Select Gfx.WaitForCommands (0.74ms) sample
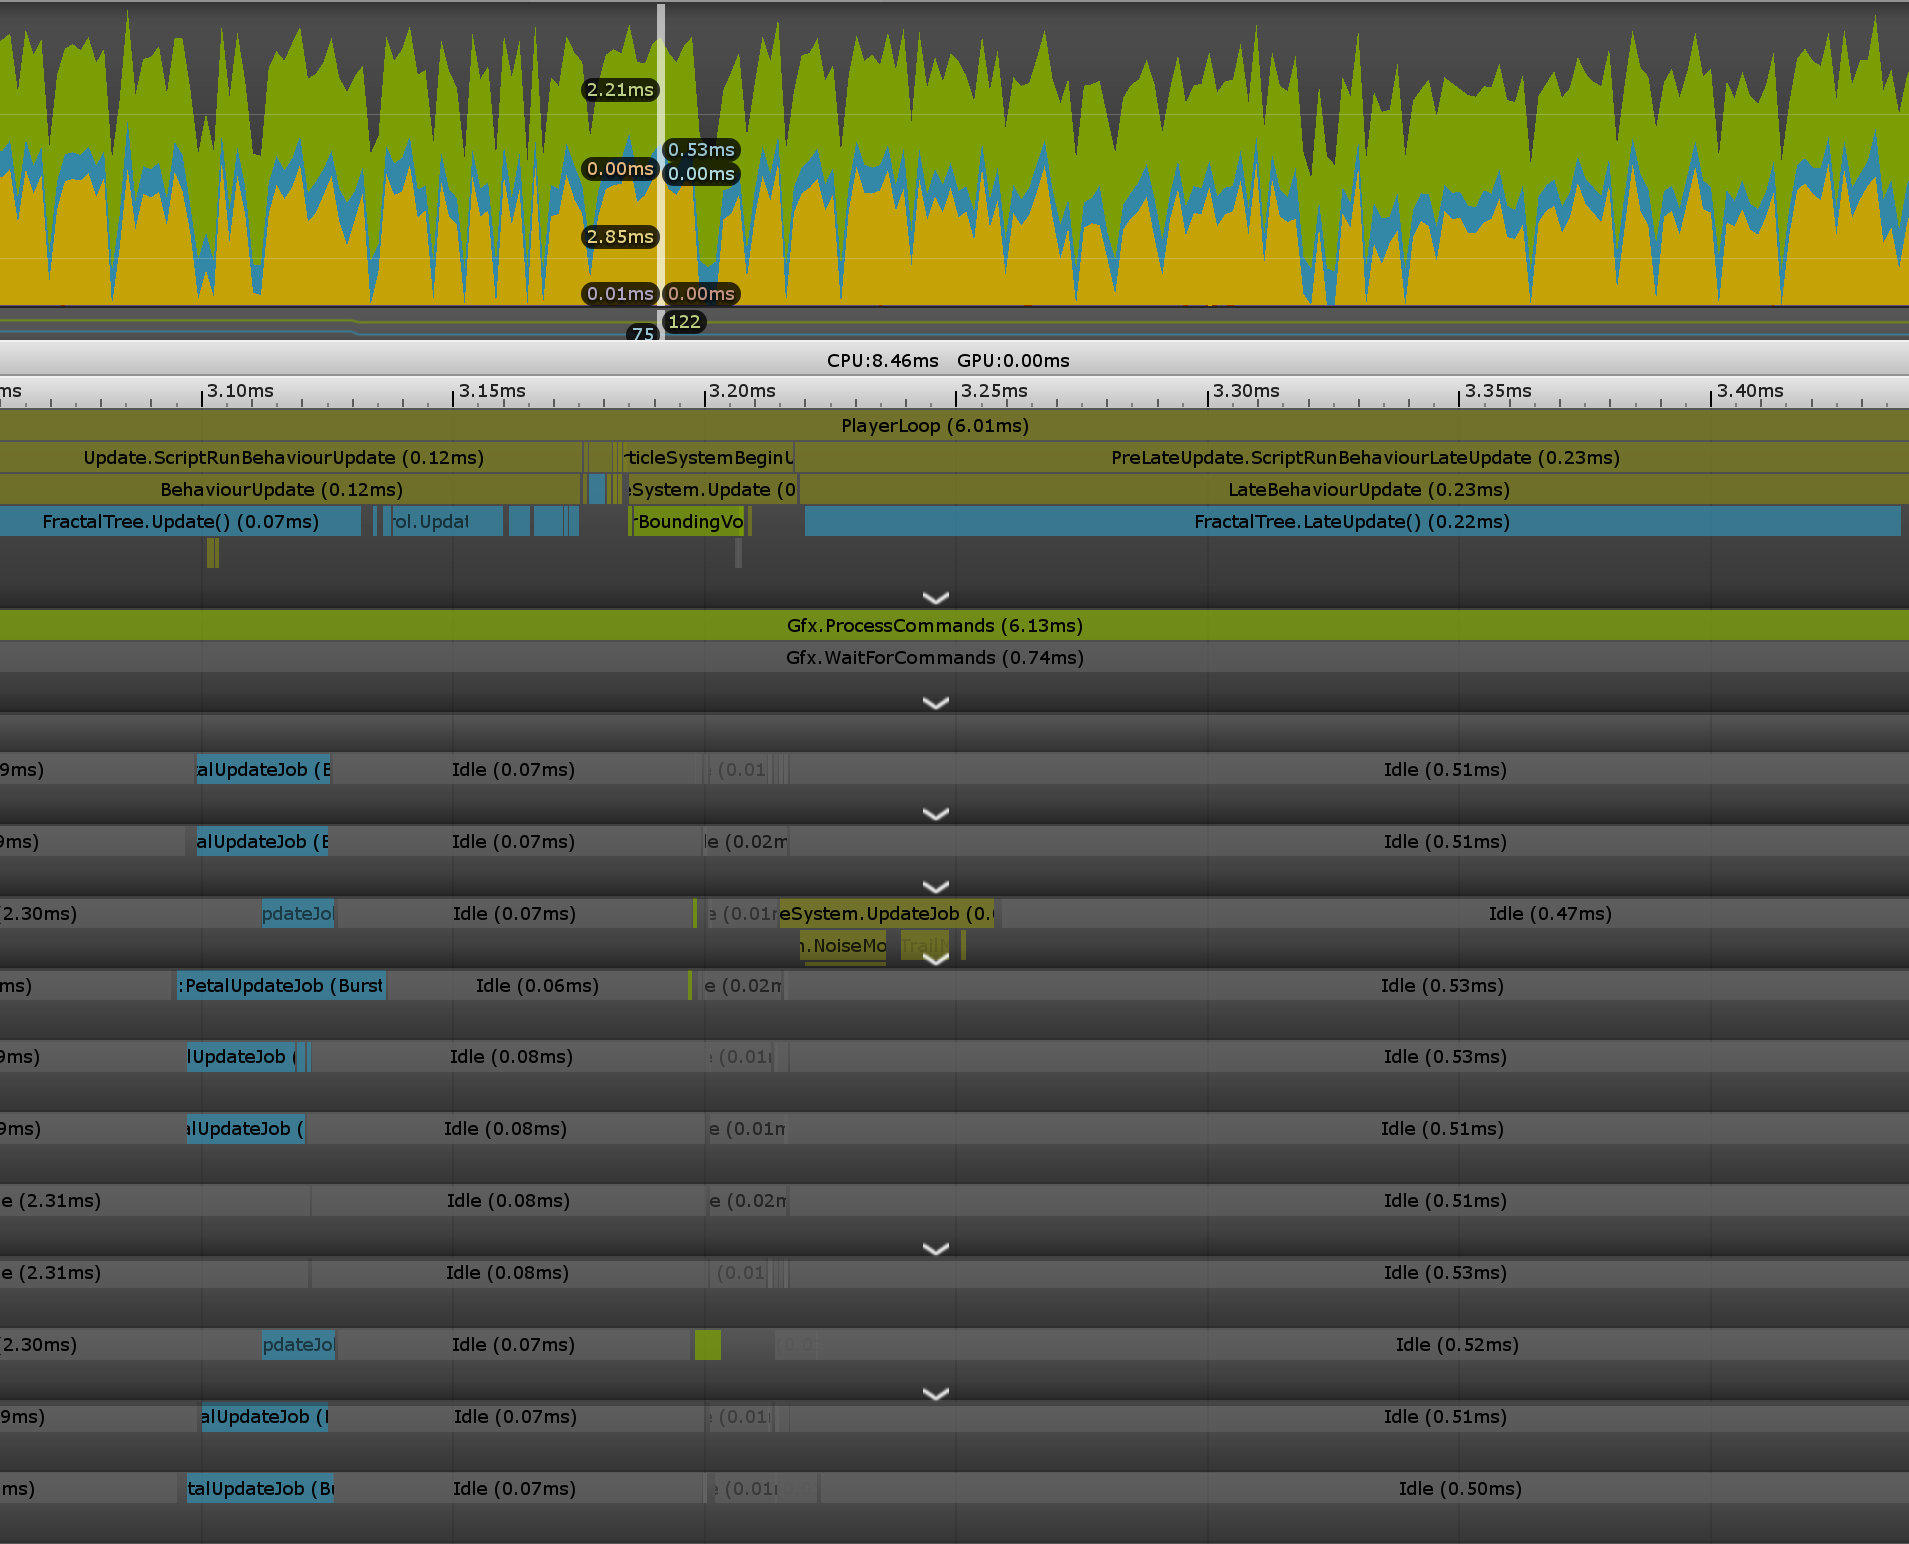This screenshot has height=1544, width=1909. (934, 658)
